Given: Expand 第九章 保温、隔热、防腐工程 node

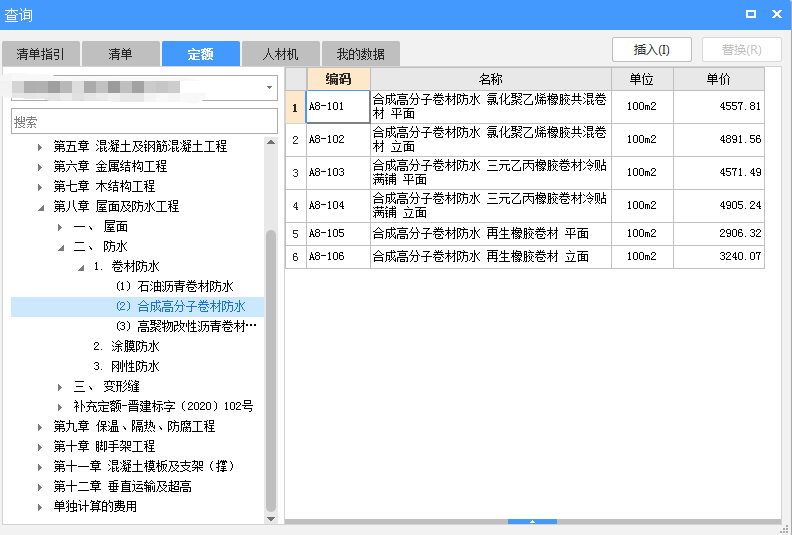Looking at the screenshot, I should tap(40, 427).
